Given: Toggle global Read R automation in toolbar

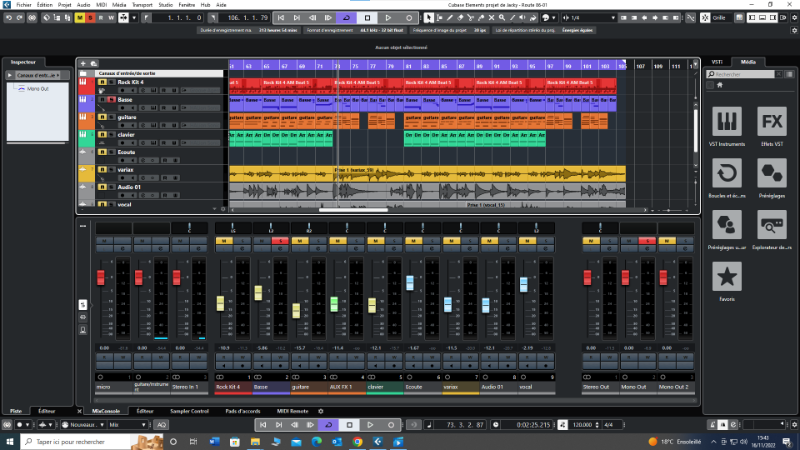Looking at the screenshot, I should (x=101, y=18).
